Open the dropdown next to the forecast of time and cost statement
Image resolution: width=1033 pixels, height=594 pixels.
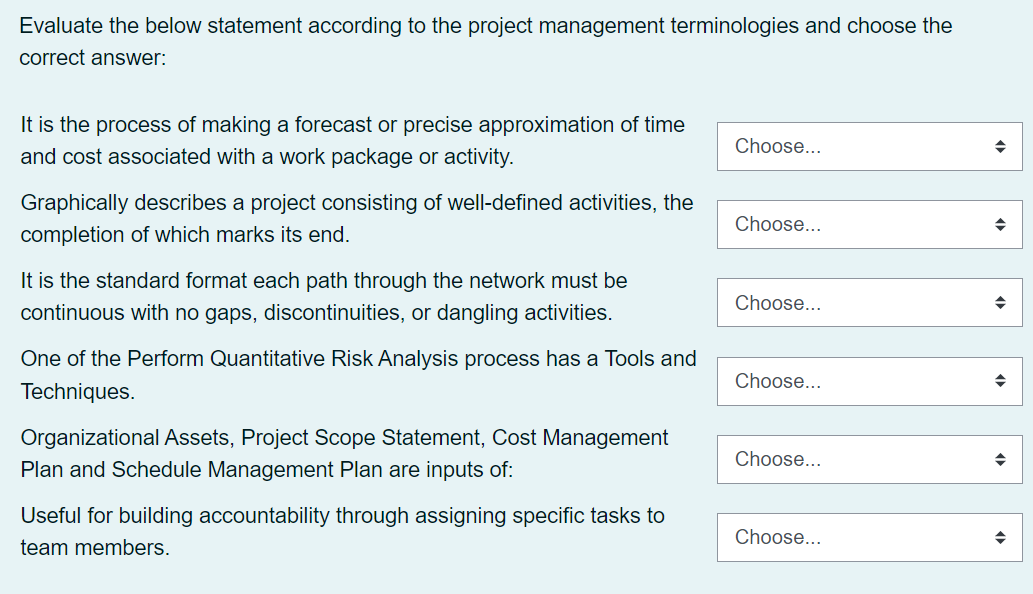pos(869,146)
